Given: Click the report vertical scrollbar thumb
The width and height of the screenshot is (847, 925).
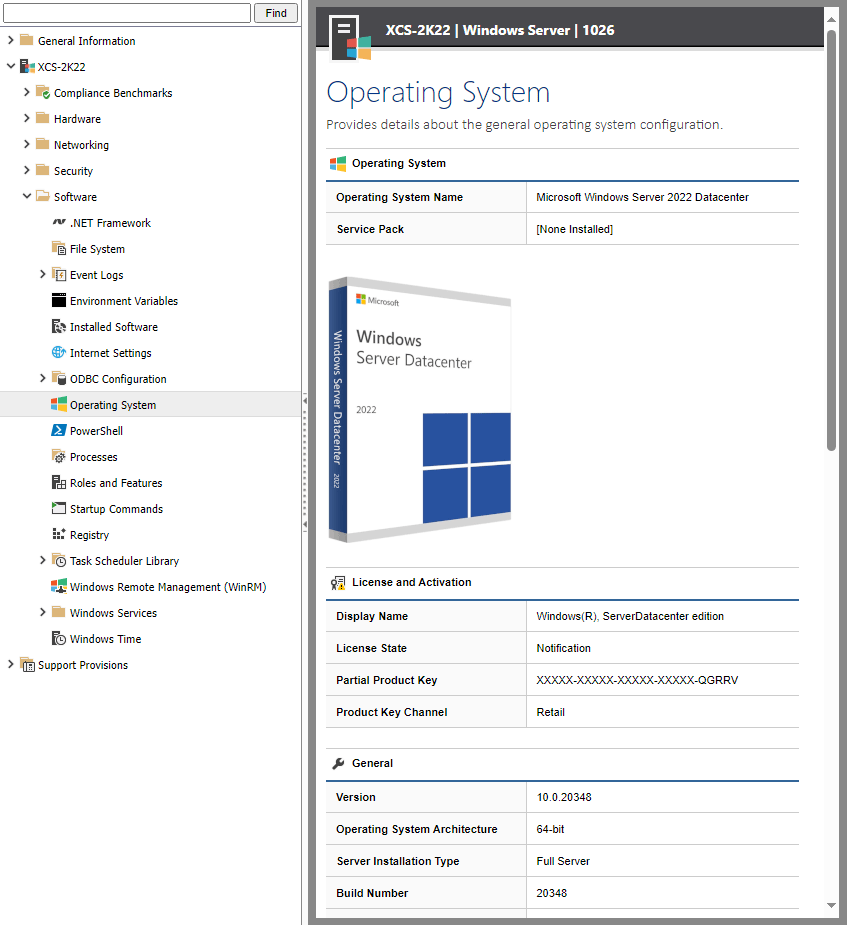Looking at the screenshot, I should [831, 240].
